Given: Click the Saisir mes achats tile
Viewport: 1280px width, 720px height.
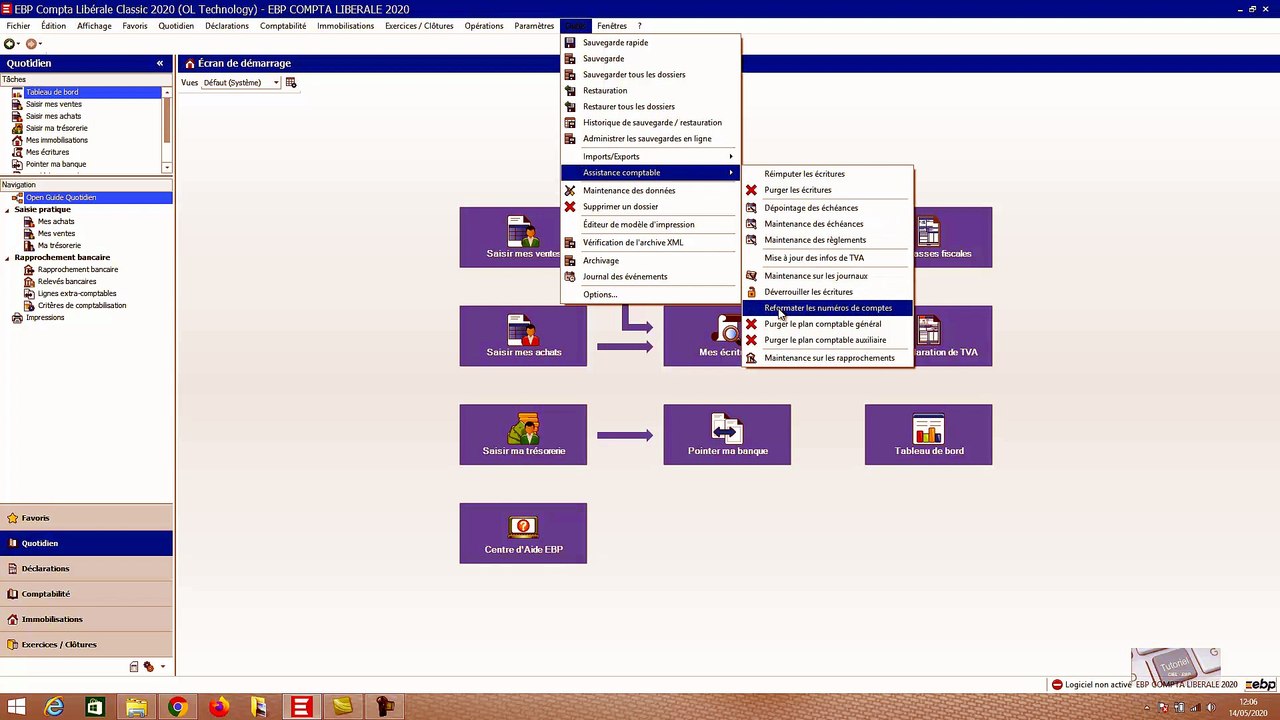Looking at the screenshot, I should pyautogui.click(x=523, y=336).
